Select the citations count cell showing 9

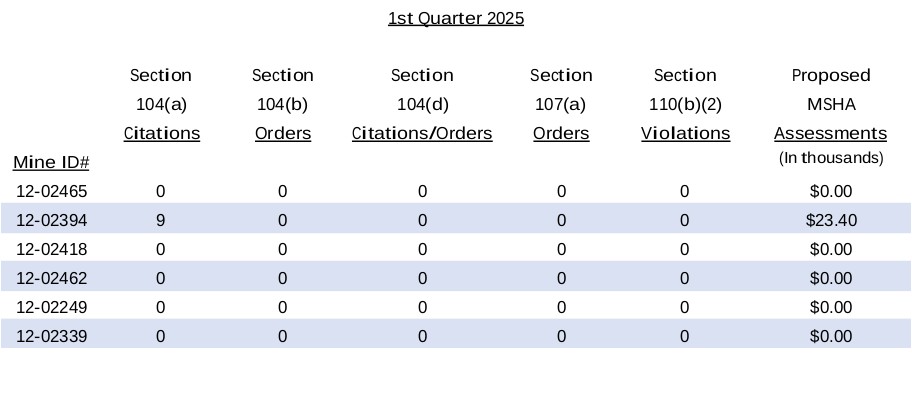pos(160,220)
